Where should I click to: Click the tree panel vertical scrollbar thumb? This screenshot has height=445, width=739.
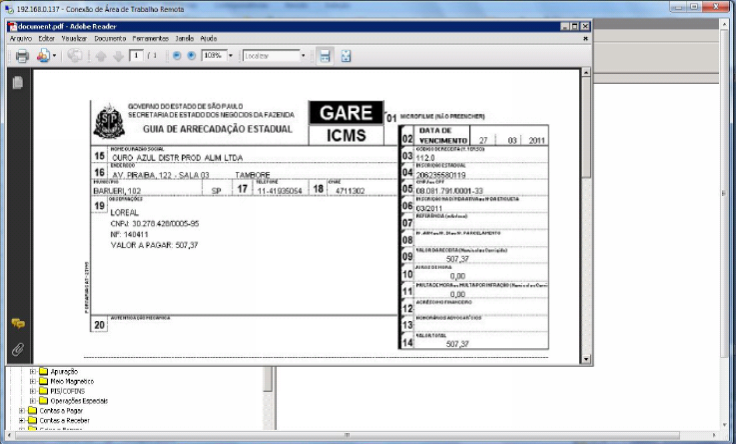coord(268,379)
